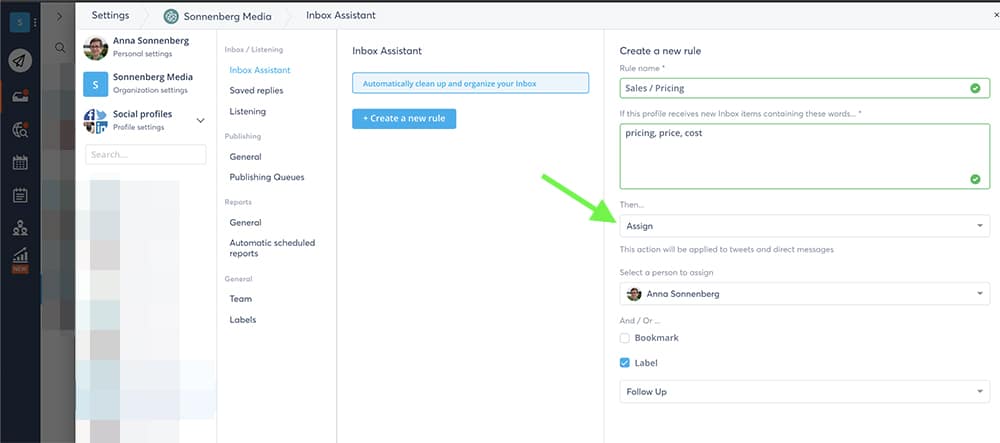This screenshot has width=1000, height=443.
Task: Open Saved replies settings
Action: pos(255,91)
